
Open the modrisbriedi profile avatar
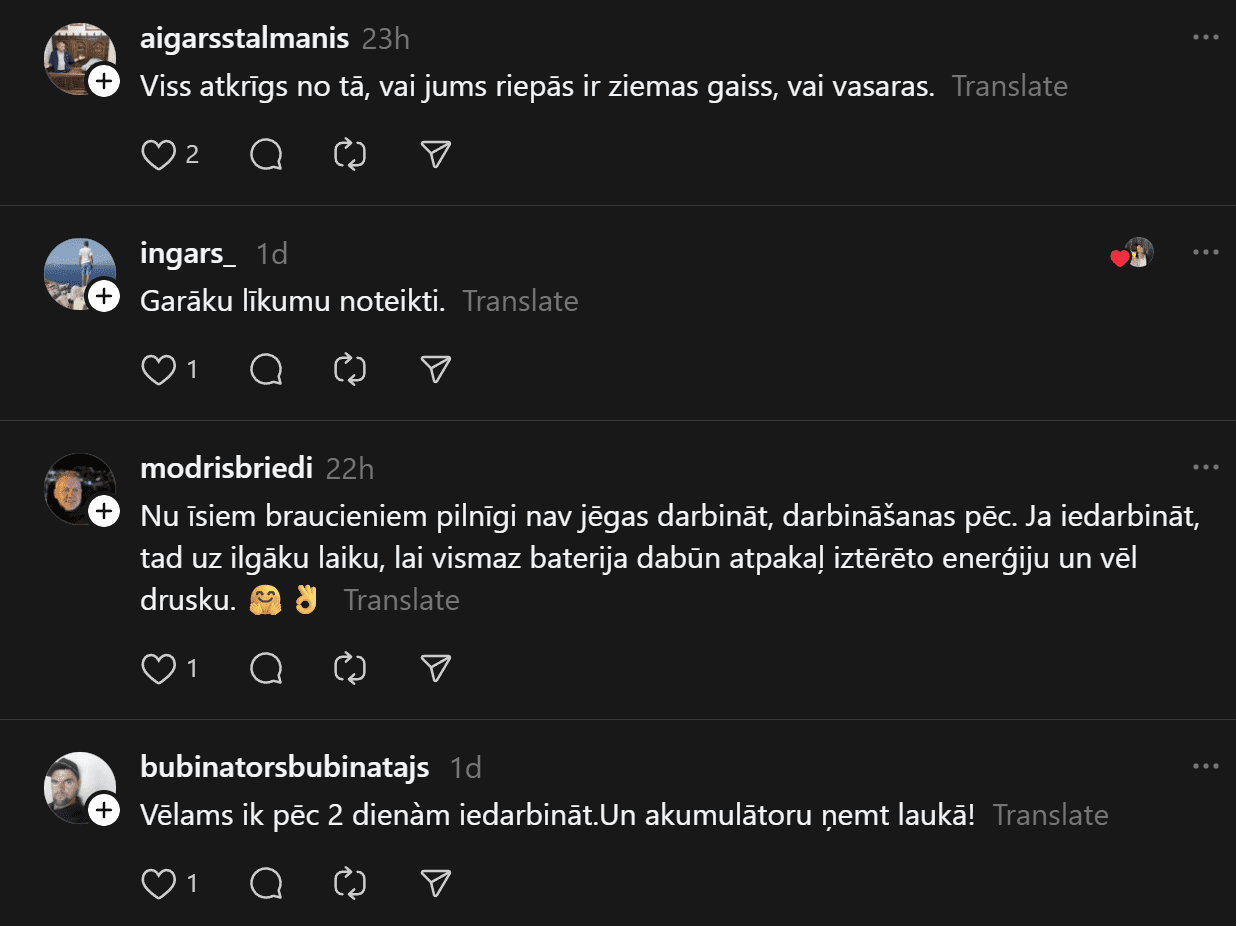(78, 488)
